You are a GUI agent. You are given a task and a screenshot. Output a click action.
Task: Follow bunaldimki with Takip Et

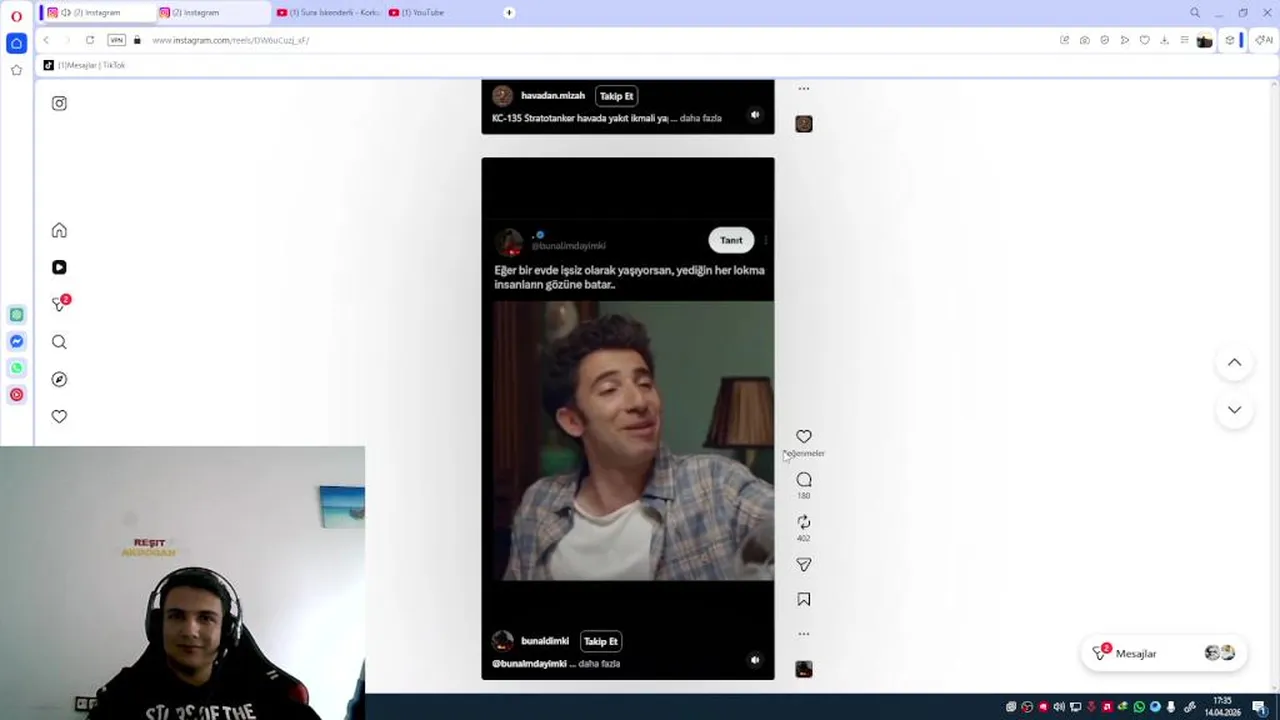(x=601, y=641)
